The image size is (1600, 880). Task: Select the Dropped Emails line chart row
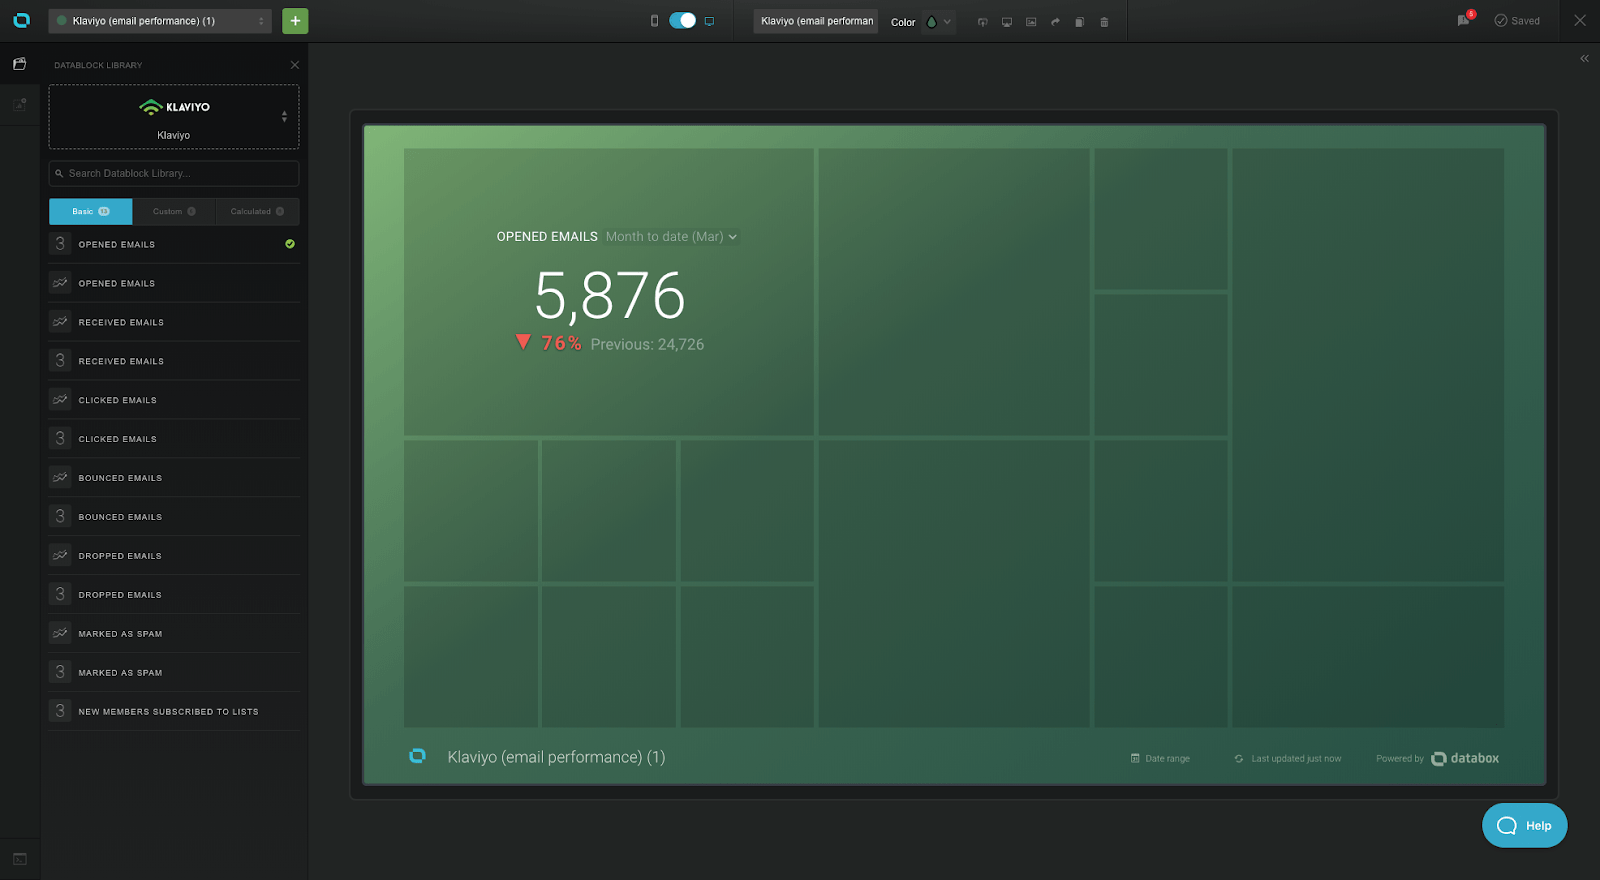[174, 556]
